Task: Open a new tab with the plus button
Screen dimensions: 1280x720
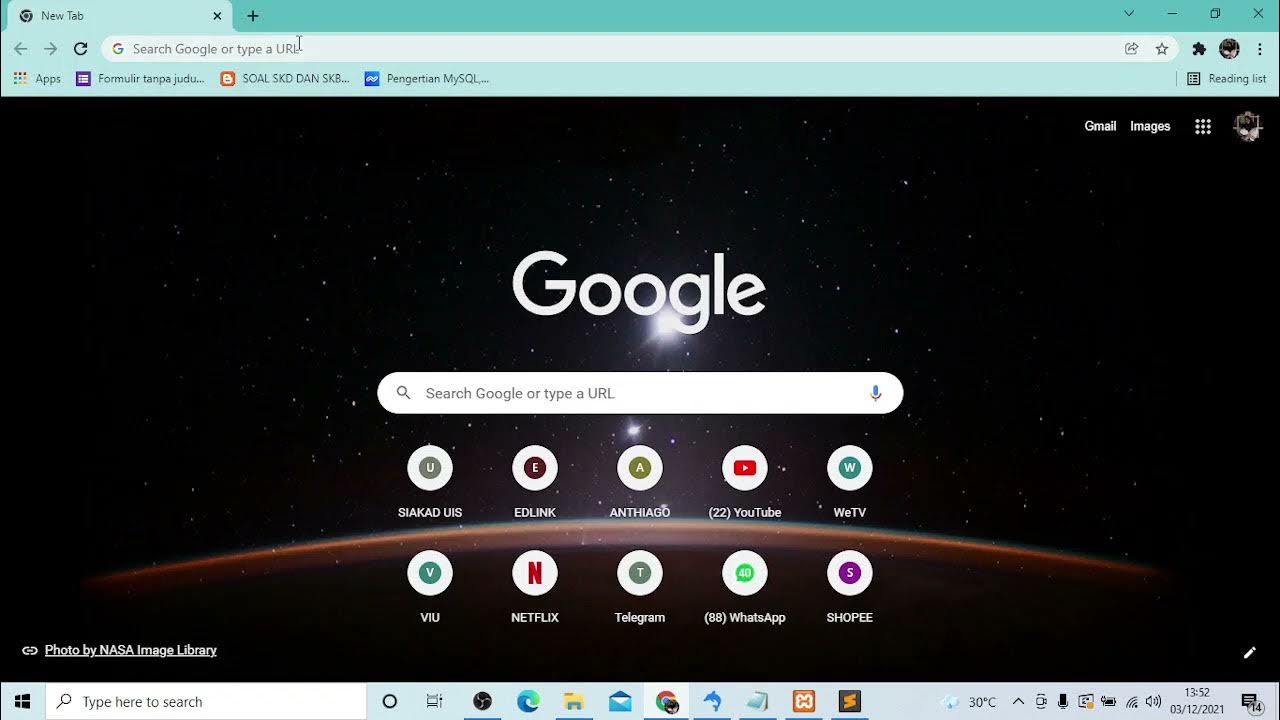Action: [253, 16]
